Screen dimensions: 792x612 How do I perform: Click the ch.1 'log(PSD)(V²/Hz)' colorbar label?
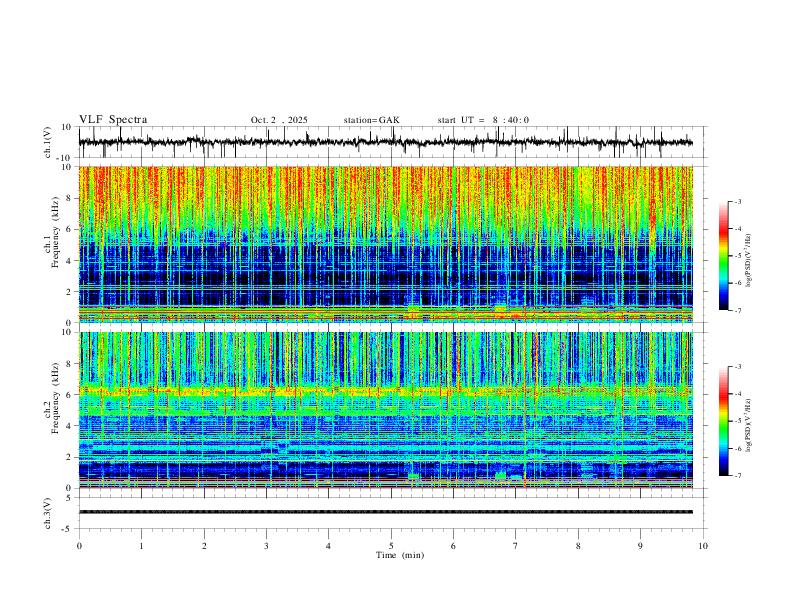[x=749, y=261]
